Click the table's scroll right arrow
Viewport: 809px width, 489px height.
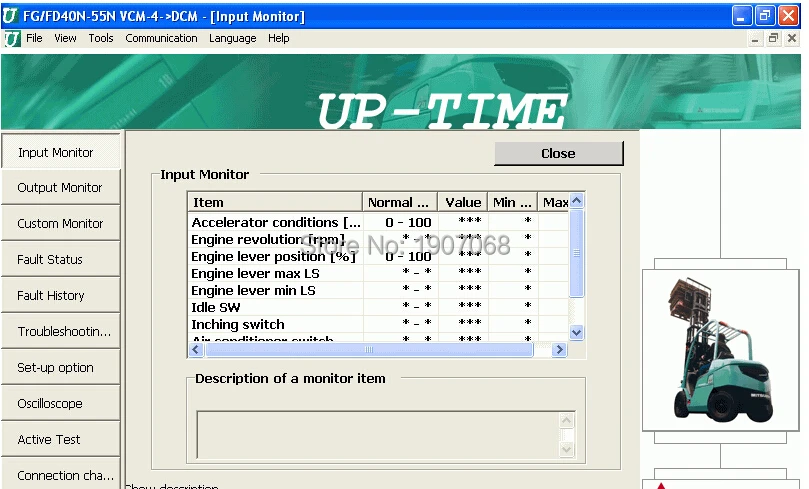559,350
